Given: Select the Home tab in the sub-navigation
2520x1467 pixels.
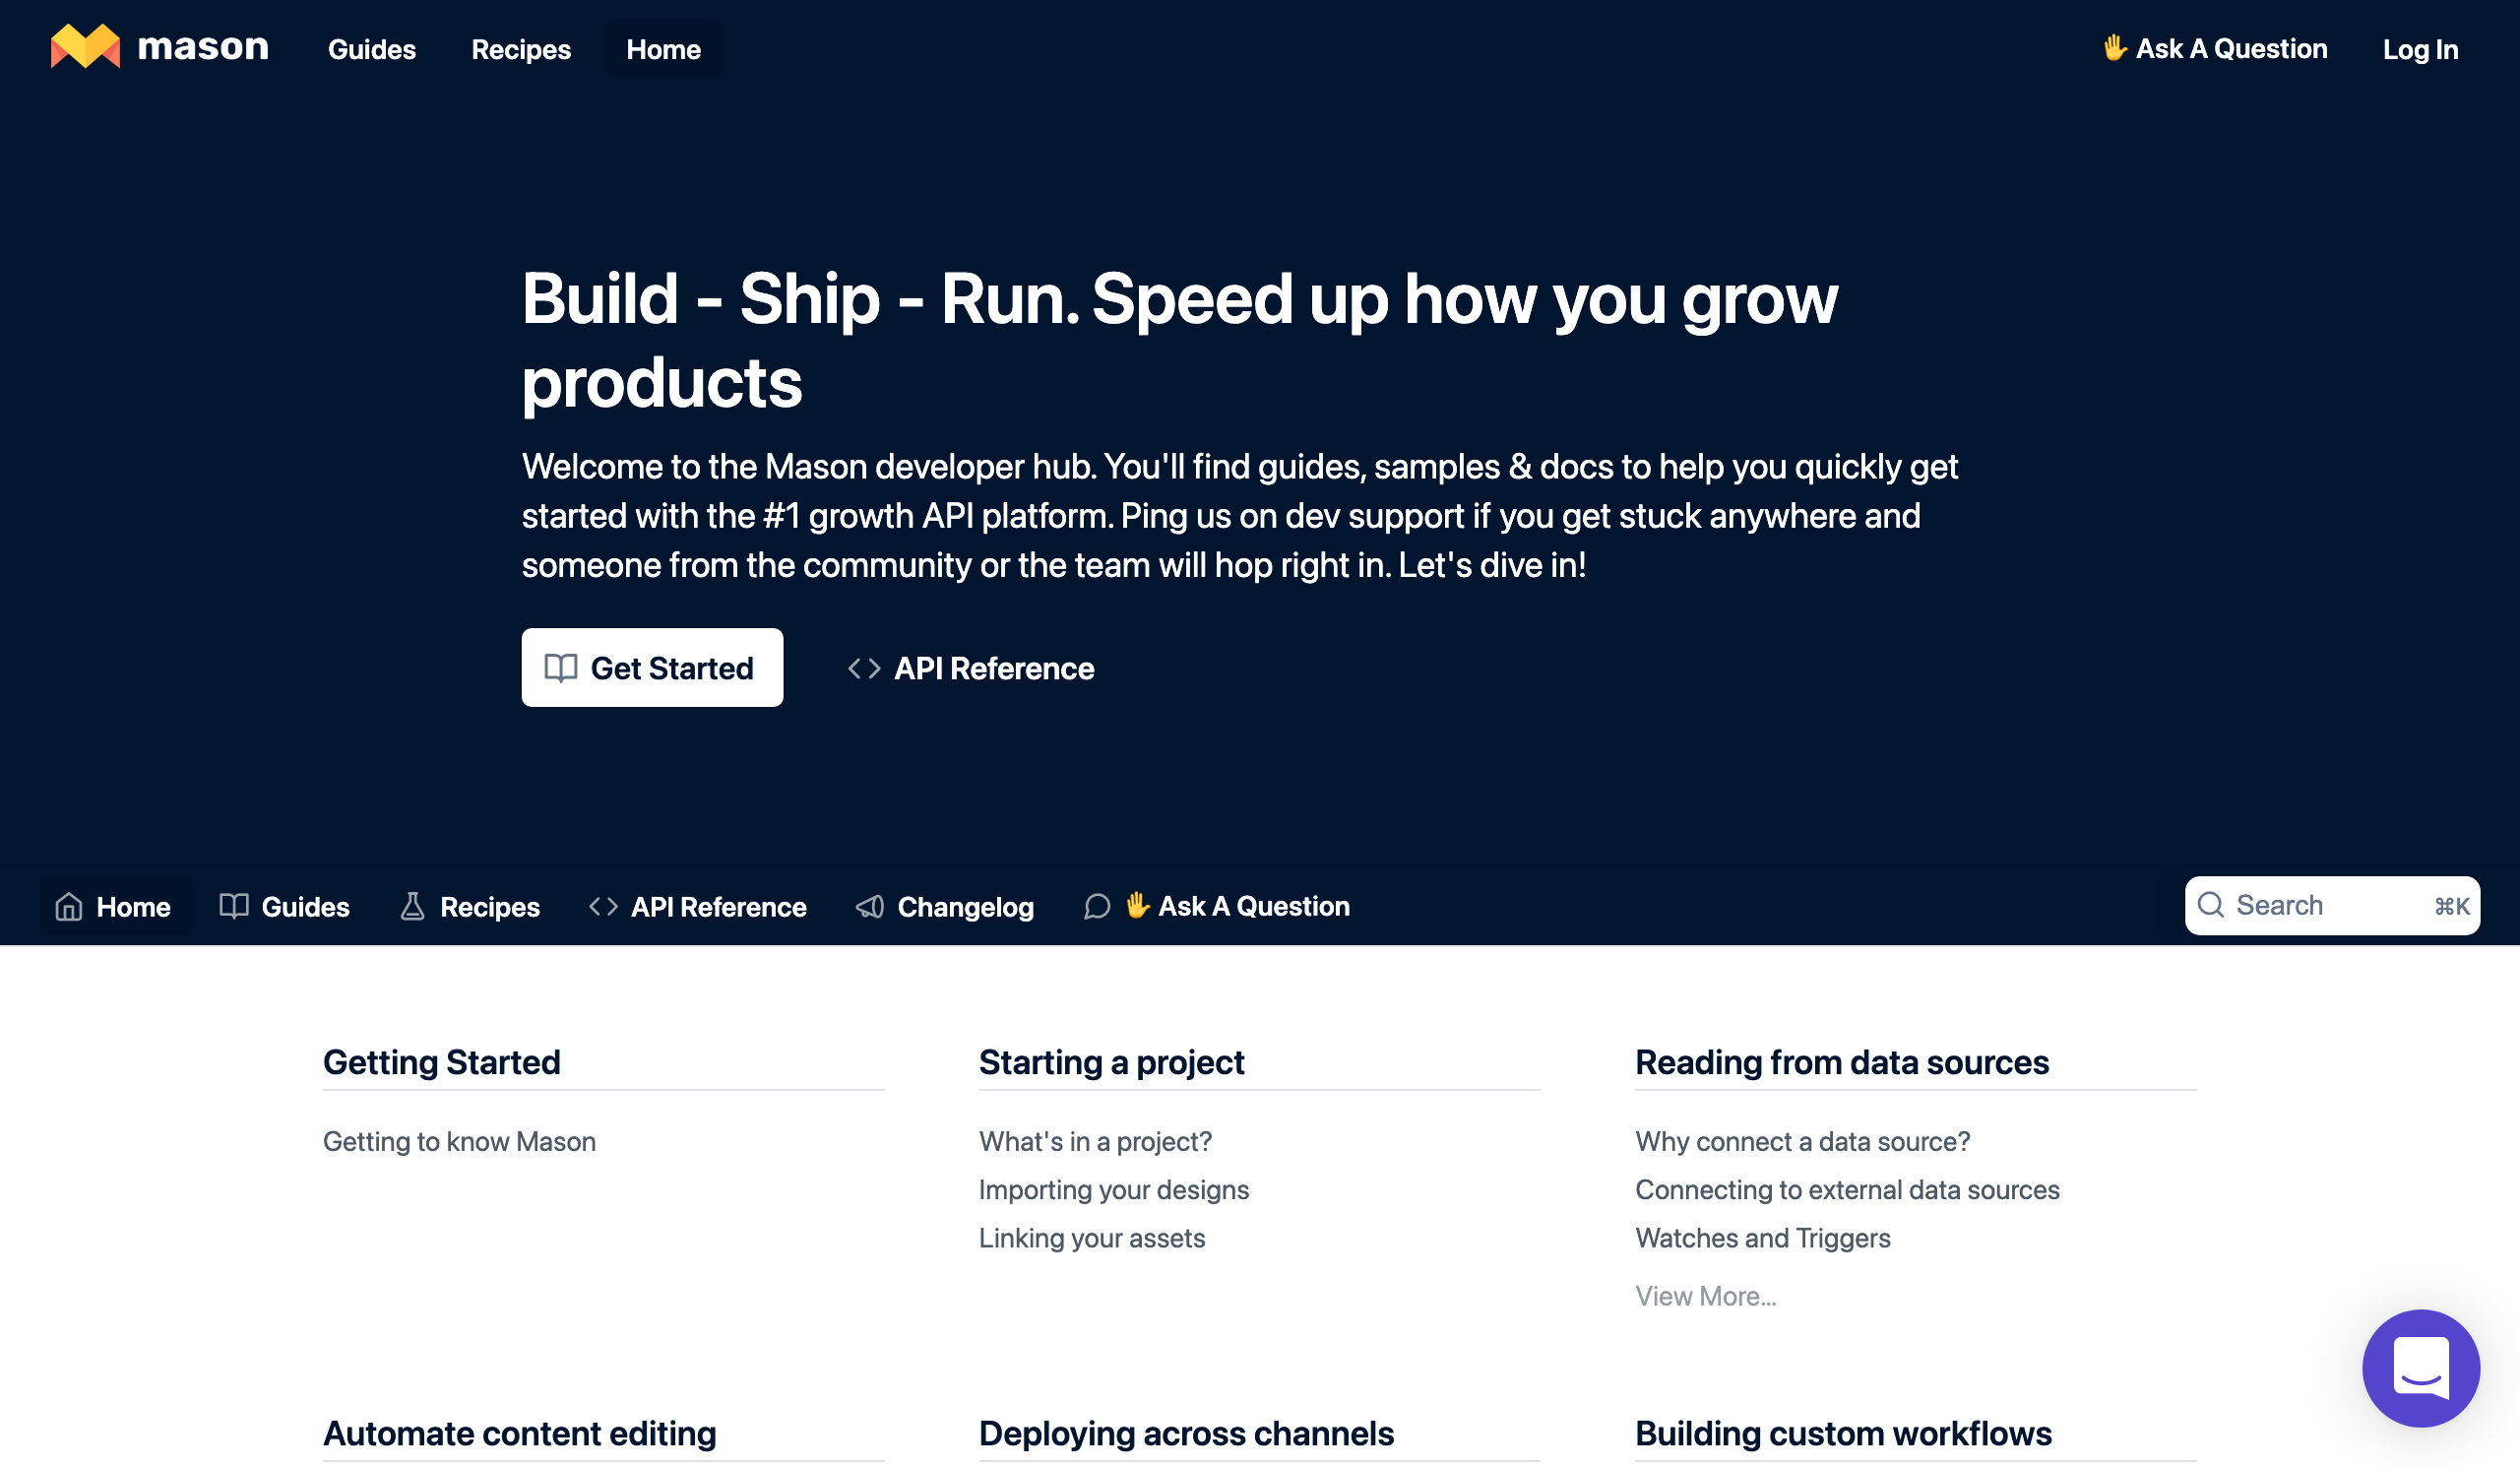Looking at the screenshot, I should click(113, 906).
